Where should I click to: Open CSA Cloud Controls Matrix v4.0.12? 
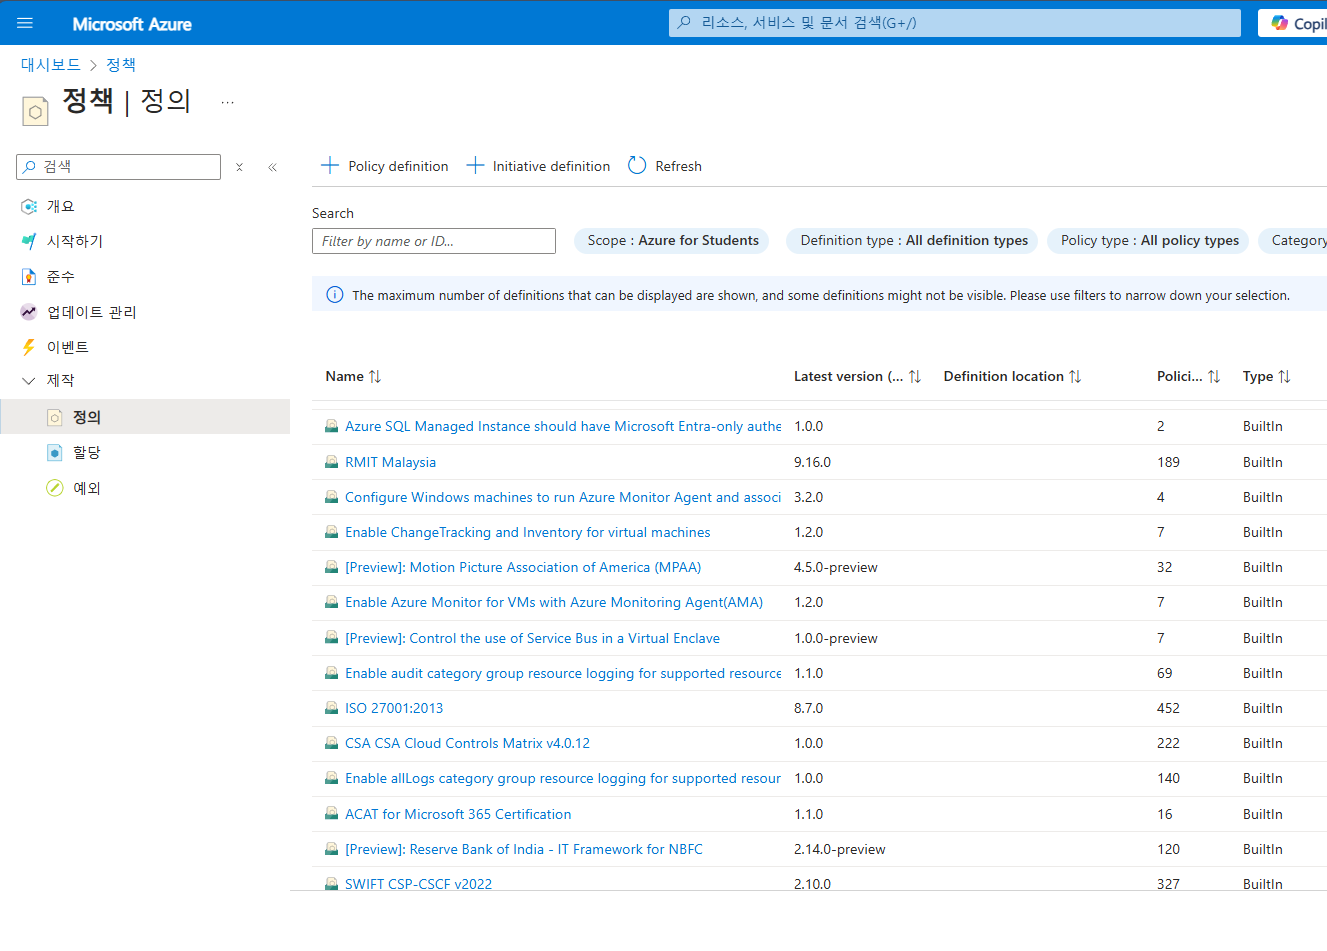click(467, 743)
